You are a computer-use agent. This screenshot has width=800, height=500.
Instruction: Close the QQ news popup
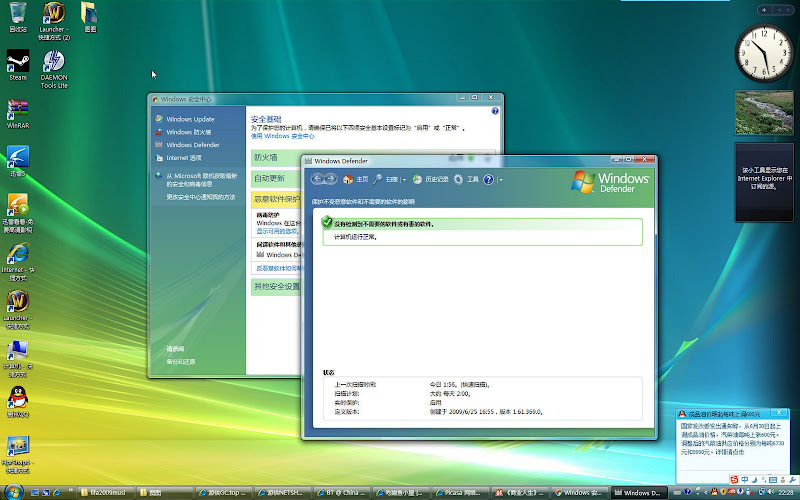click(x=779, y=412)
